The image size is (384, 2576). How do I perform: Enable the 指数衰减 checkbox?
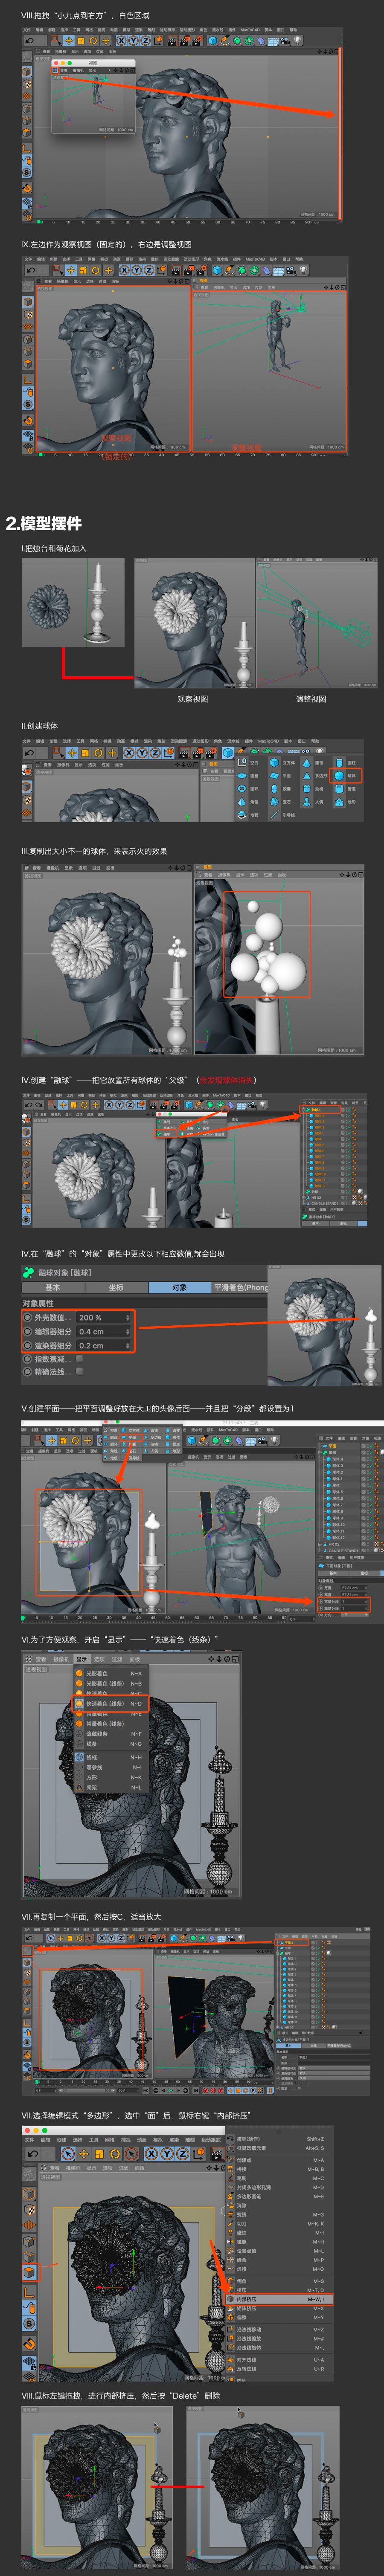point(80,1360)
